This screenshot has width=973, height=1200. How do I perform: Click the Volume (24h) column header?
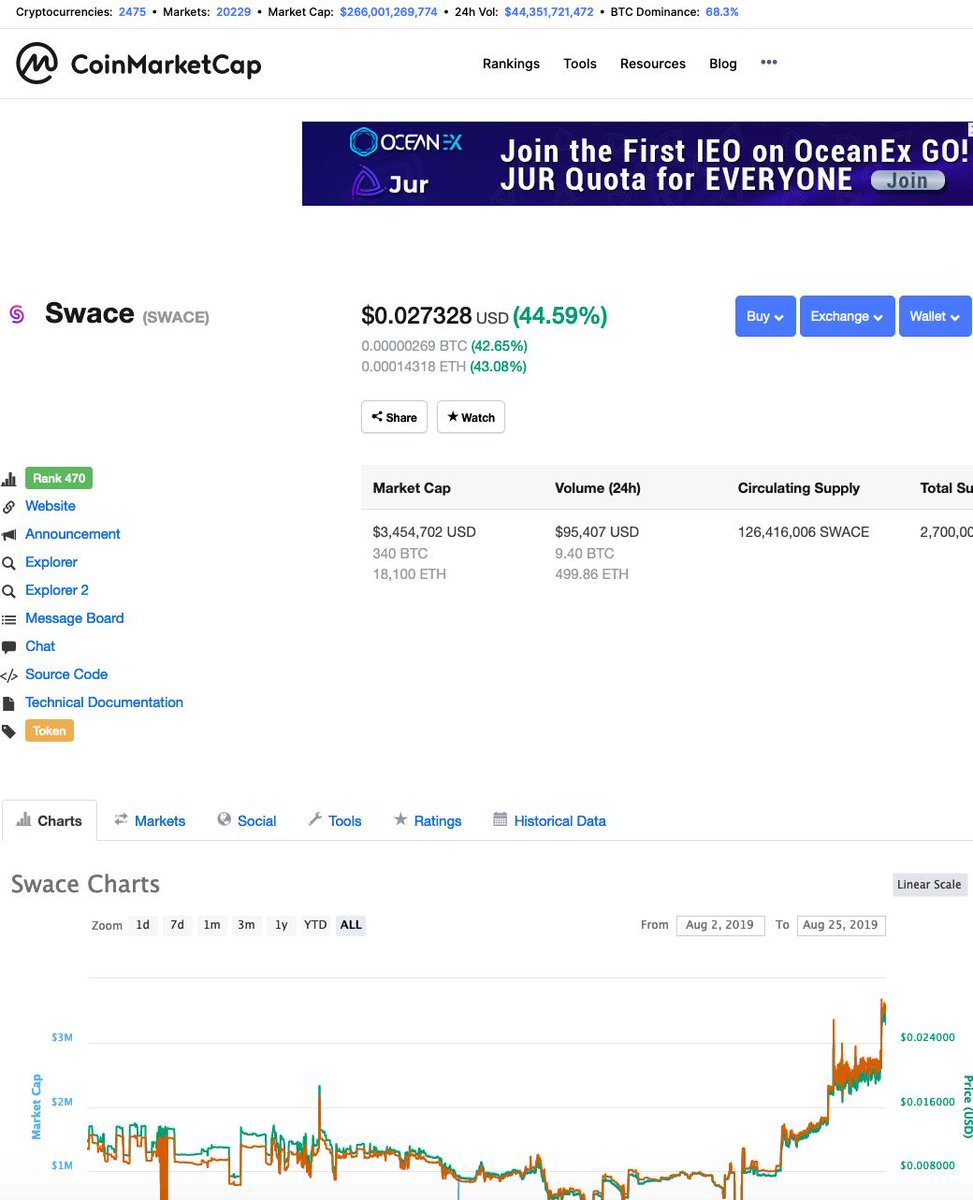[x=598, y=488]
